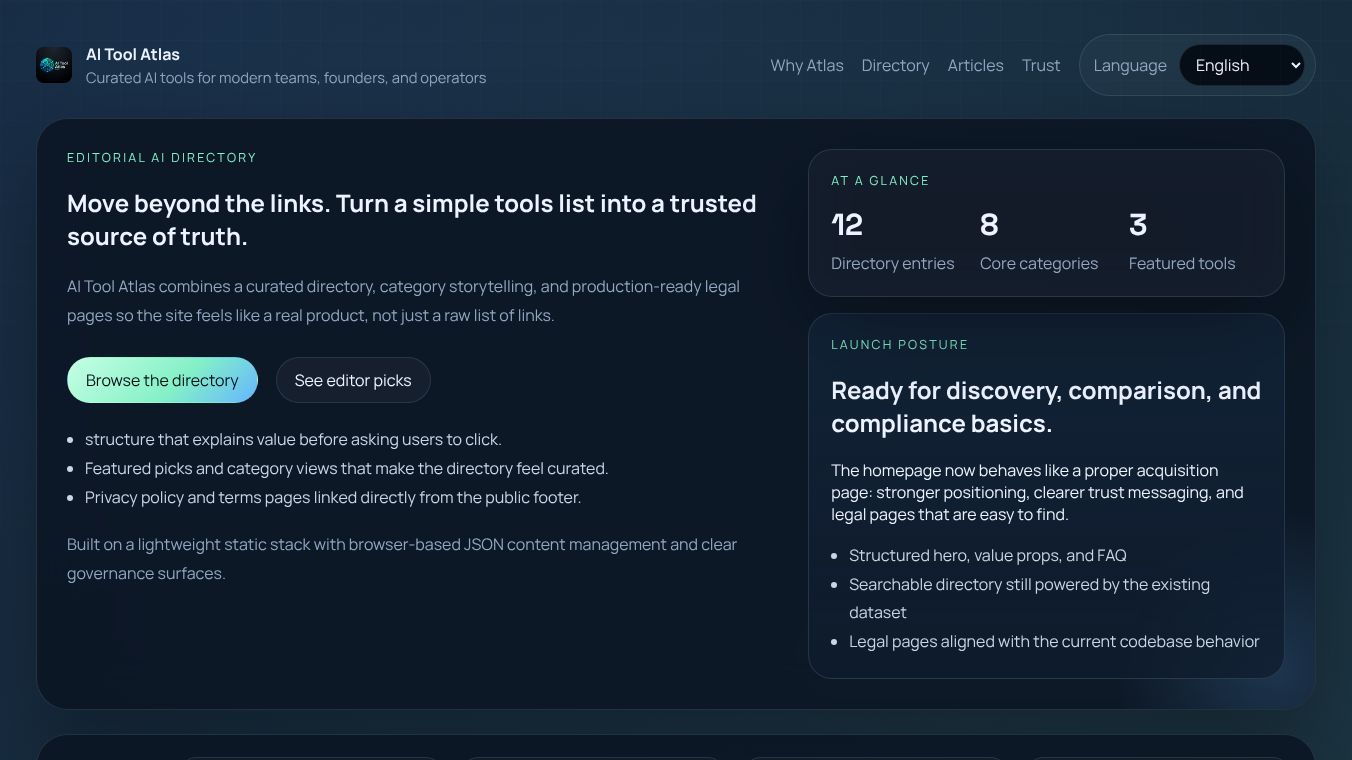Screen dimensions: 1352x760
Task: Click 'Structured hero, value props, and FAQ' bullet
Action: tap(988, 555)
